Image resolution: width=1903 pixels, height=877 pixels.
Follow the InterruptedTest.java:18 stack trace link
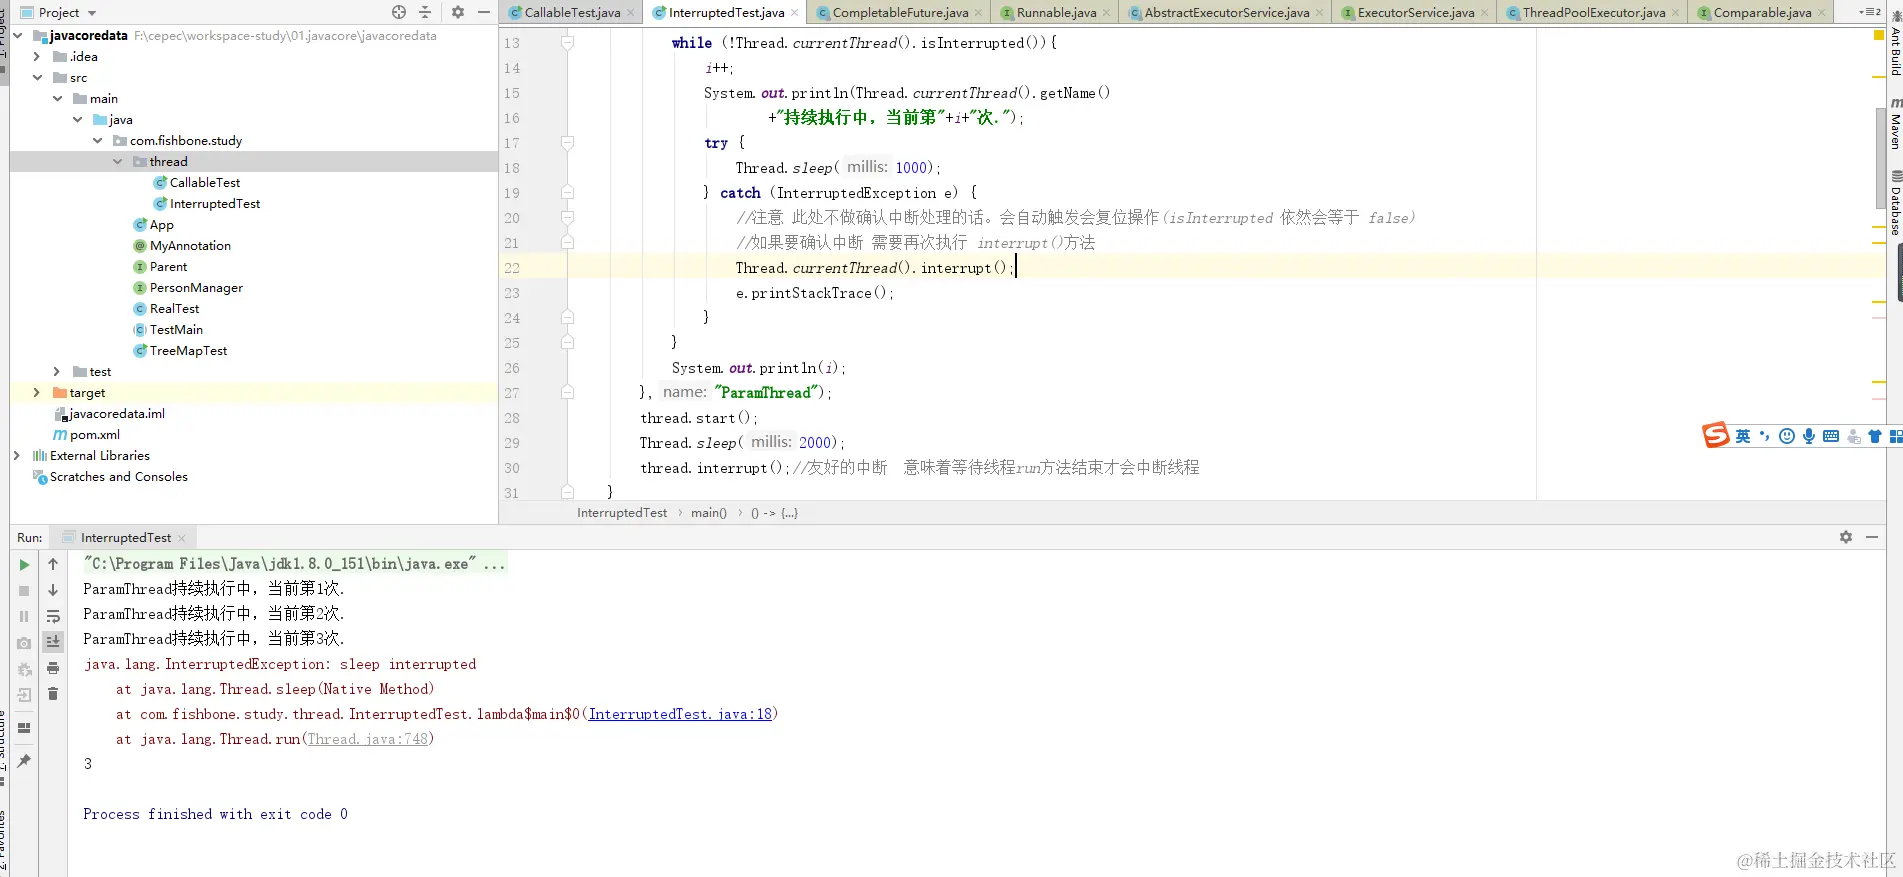[680, 714]
